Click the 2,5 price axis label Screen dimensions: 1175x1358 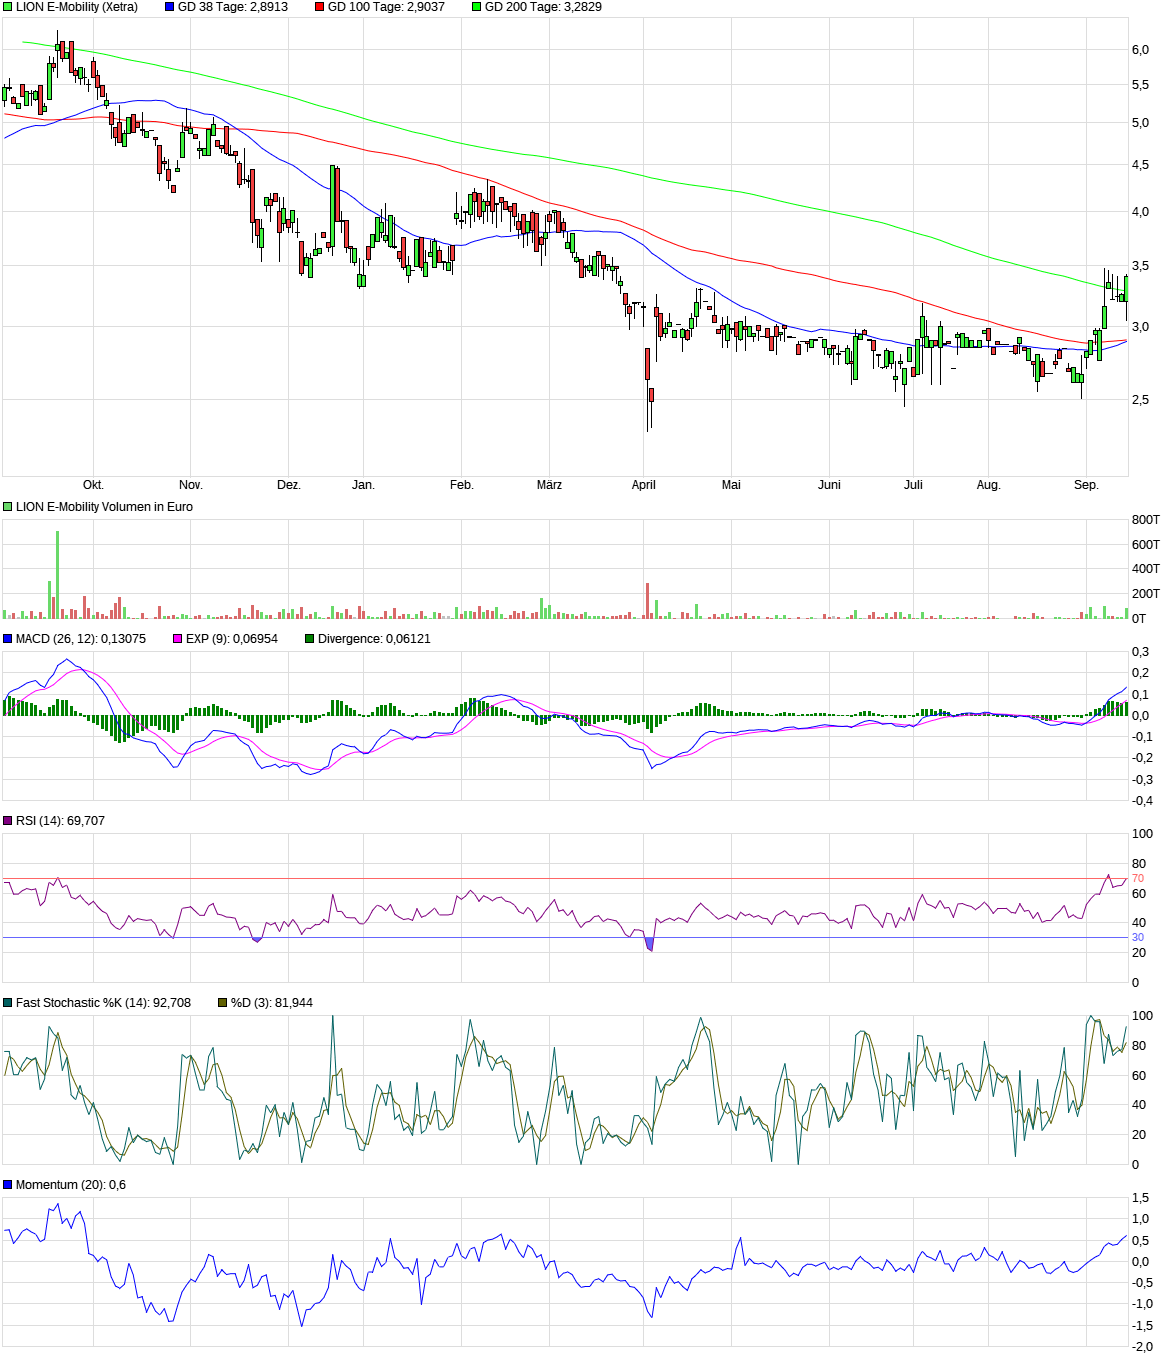[x=1141, y=400]
